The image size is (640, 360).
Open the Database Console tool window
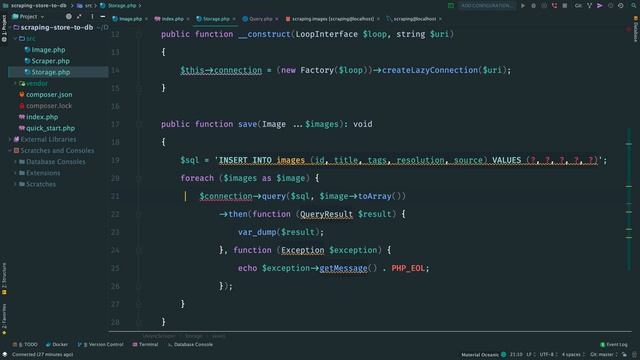(190, 344)
